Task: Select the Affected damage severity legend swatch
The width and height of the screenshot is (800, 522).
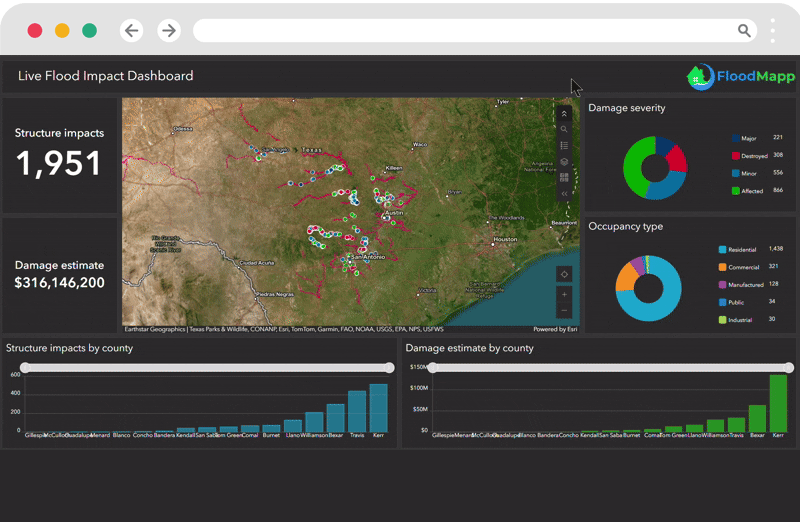Action: point(736,191)
